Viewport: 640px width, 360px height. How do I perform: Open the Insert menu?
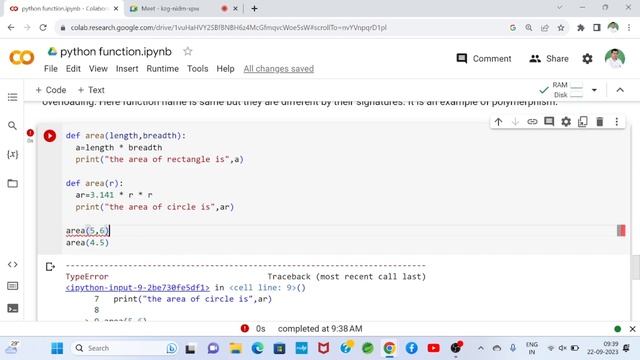pos(127,69)
